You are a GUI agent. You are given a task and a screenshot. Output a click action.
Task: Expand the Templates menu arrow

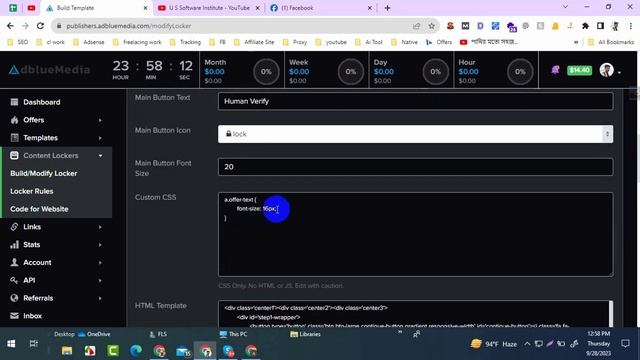tap(100, 138)
